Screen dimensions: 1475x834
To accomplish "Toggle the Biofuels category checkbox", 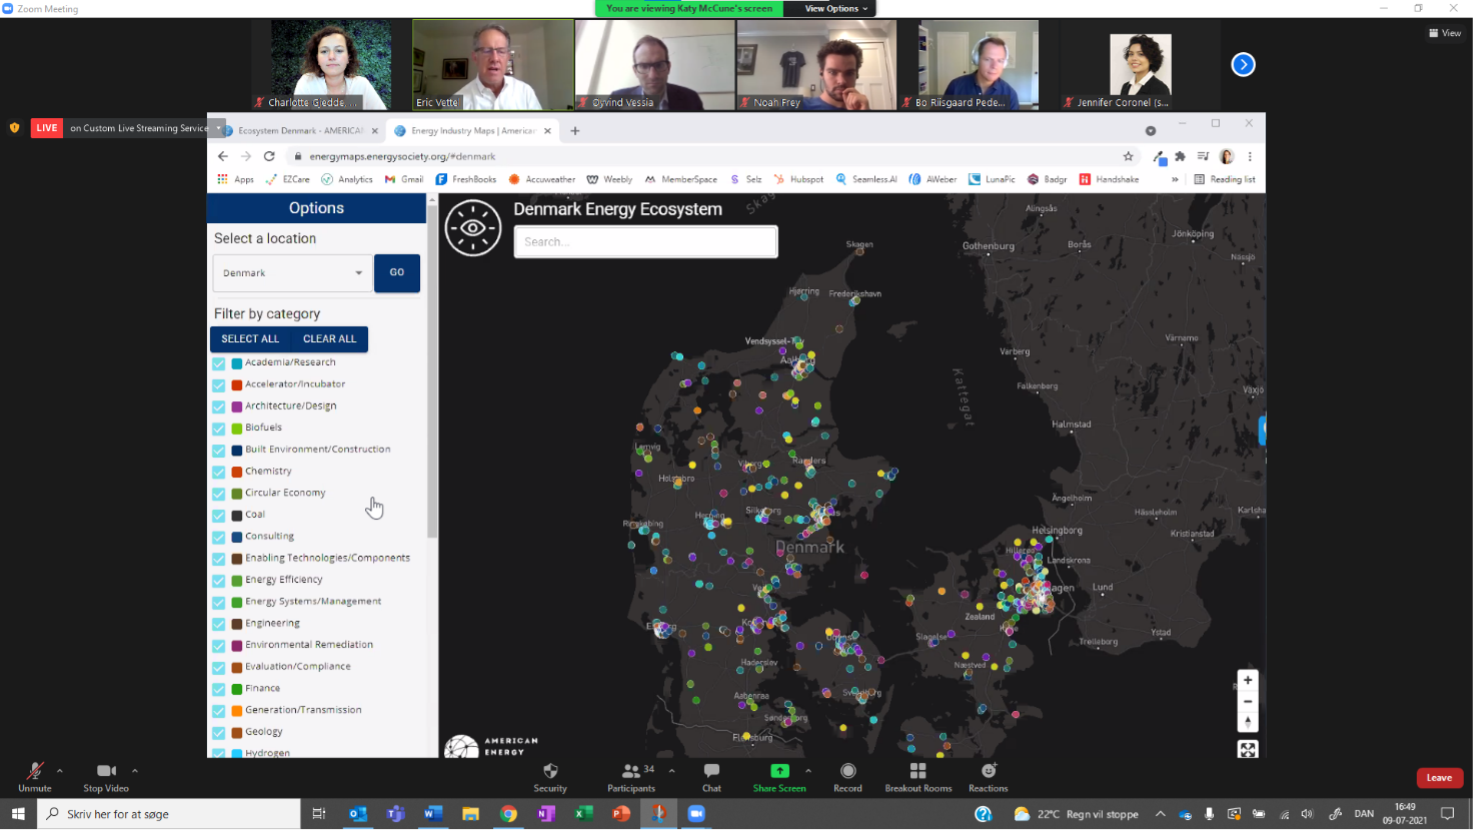I will [219, 428].
